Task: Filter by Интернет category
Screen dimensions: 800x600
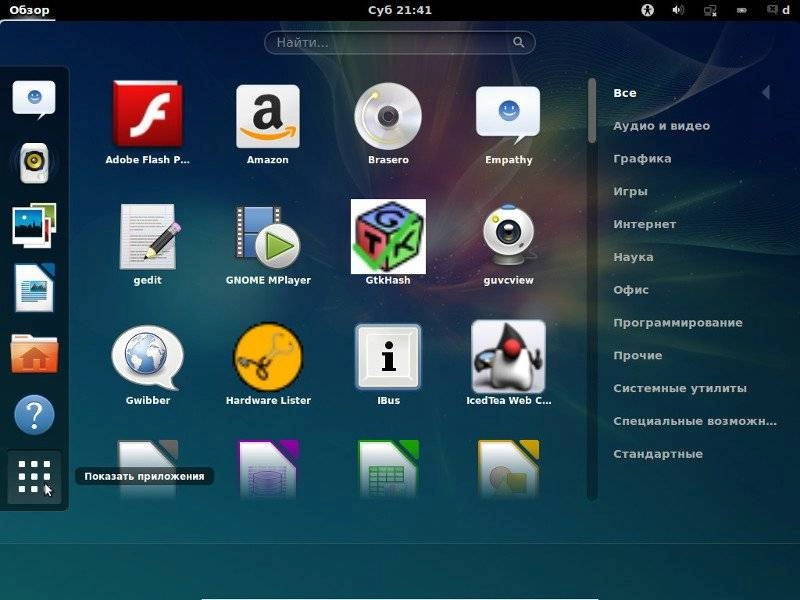Action: [645, 224]
